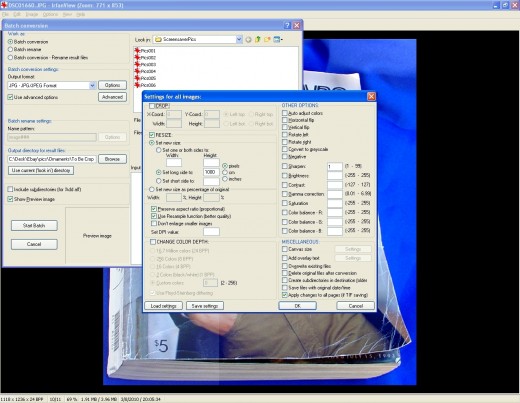Enable Canvas size checkbox
This screenshot has width=520, height=403.
285,249
